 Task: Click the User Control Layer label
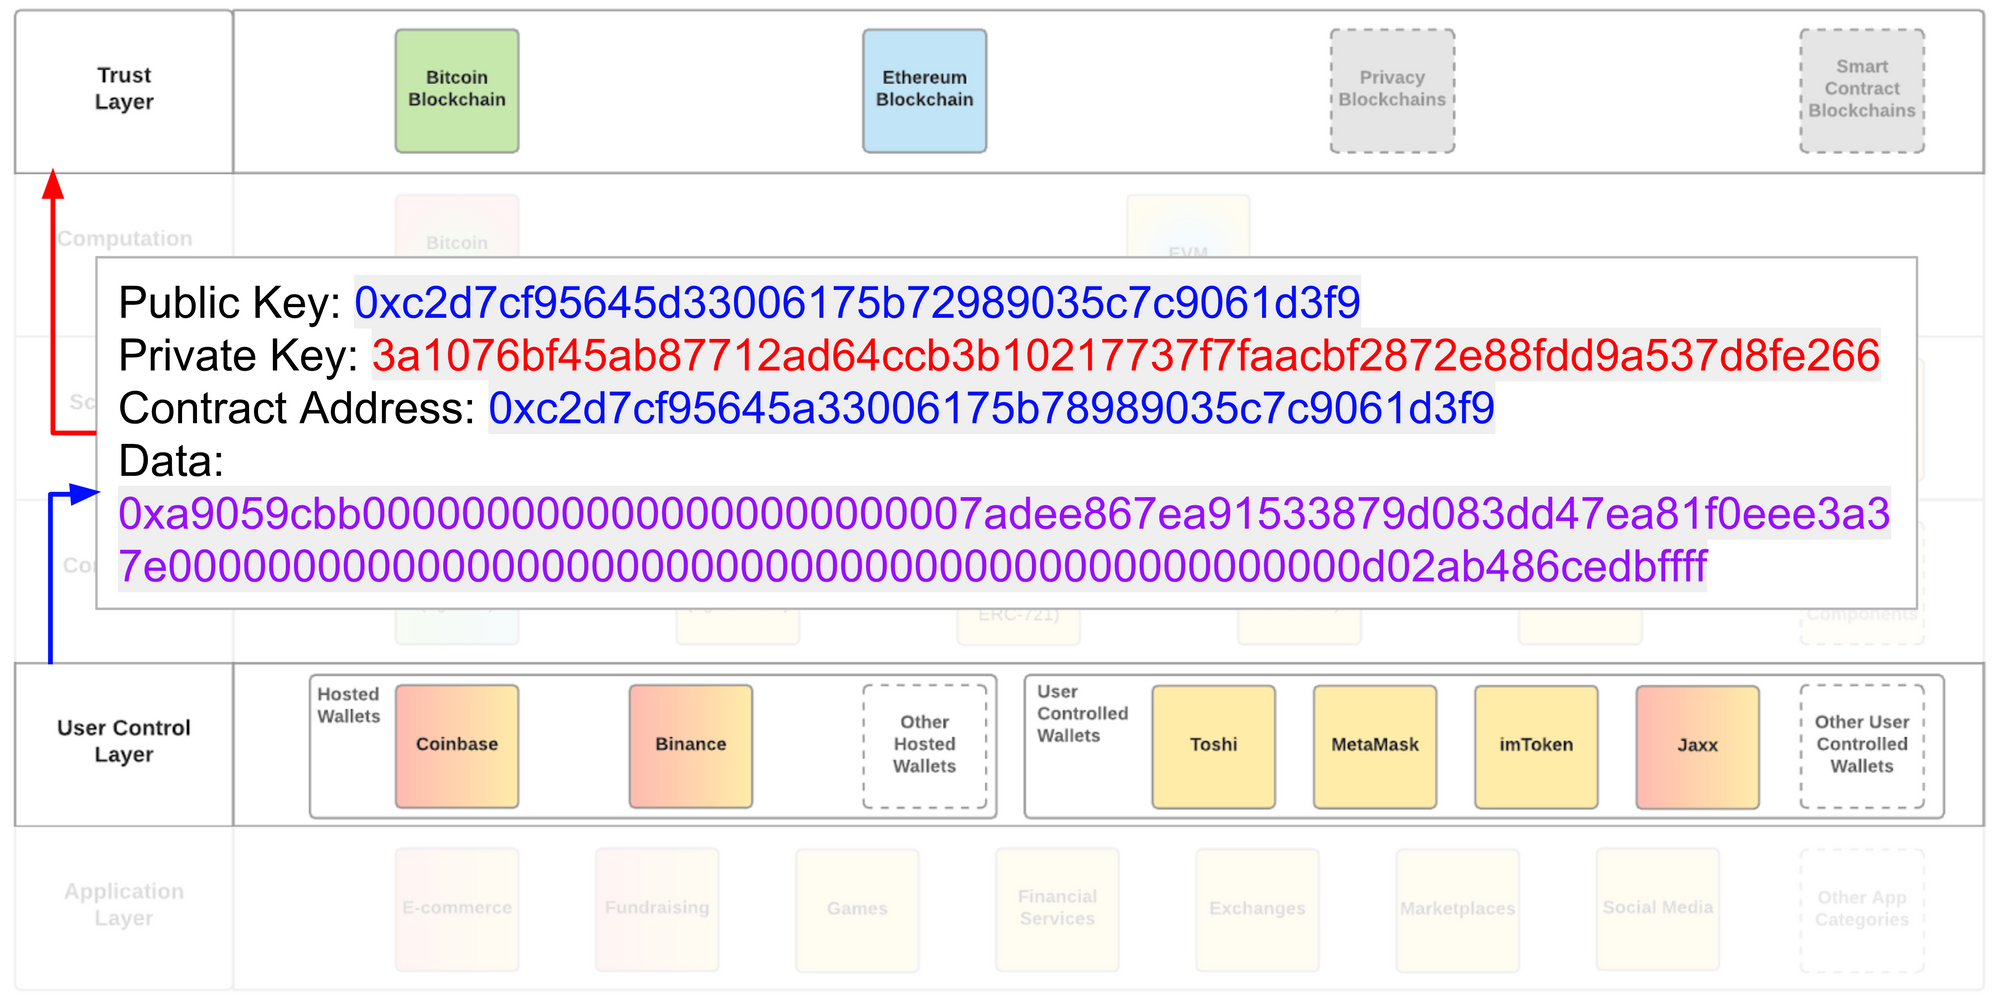[124, 741]
